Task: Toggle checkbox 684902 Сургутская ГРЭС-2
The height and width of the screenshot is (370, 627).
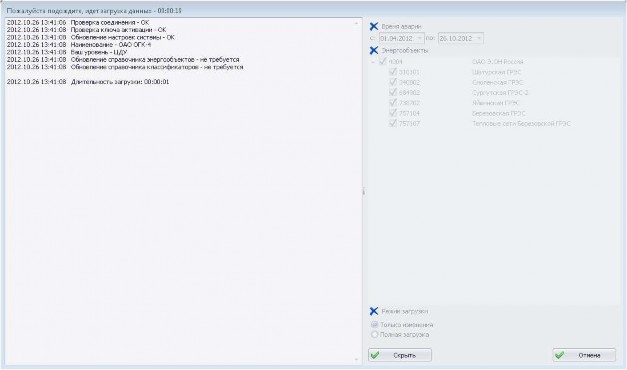Action: (393, 92)
